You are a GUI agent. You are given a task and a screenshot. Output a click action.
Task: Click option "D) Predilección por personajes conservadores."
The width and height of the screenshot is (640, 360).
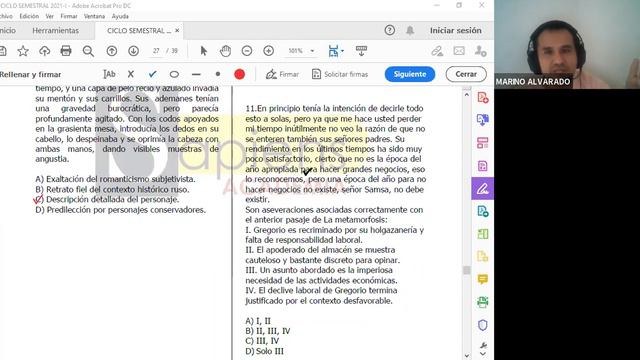[120, 210]
